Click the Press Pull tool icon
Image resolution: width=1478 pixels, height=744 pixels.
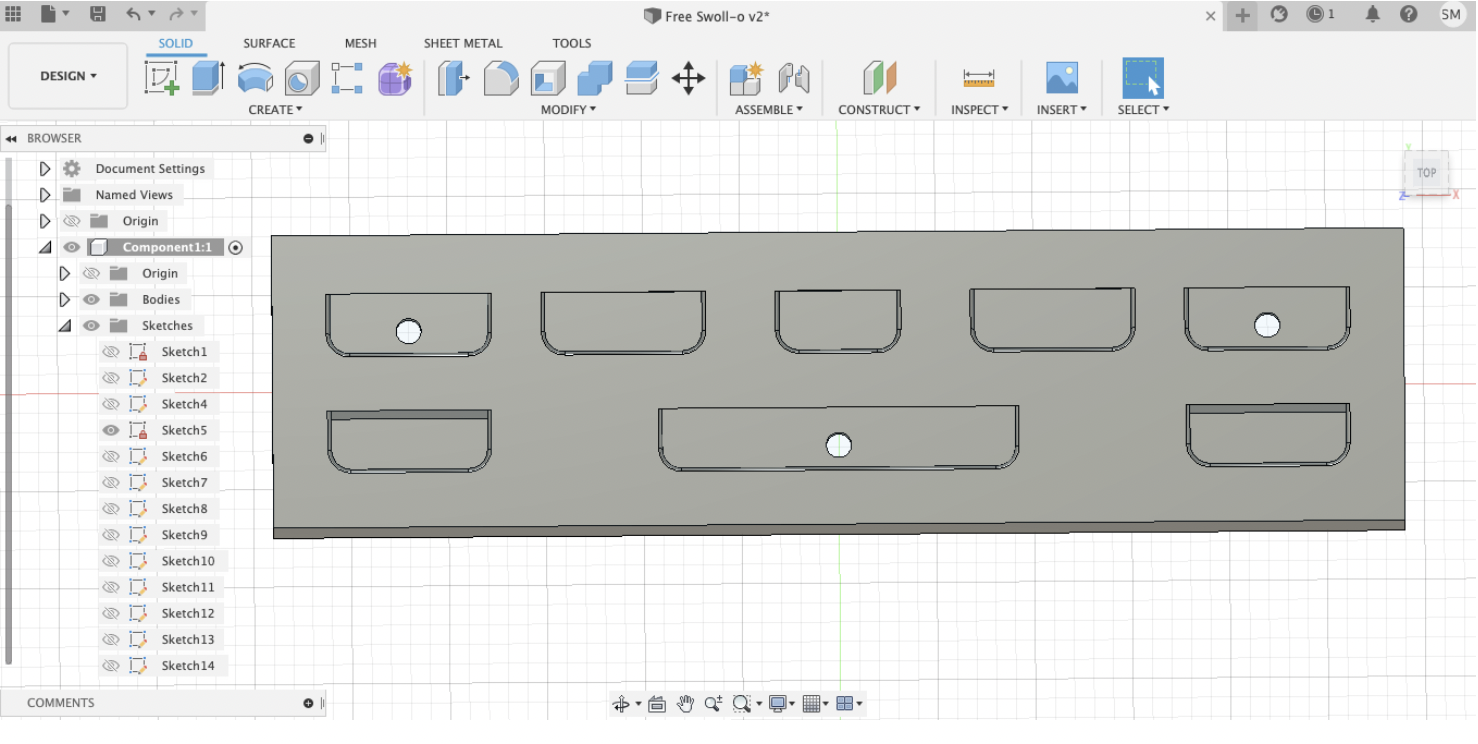tap(453, 78)
